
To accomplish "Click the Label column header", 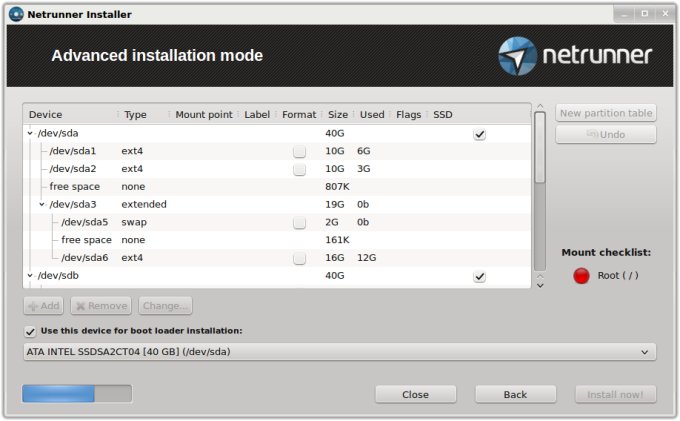I will coord(257,114).
